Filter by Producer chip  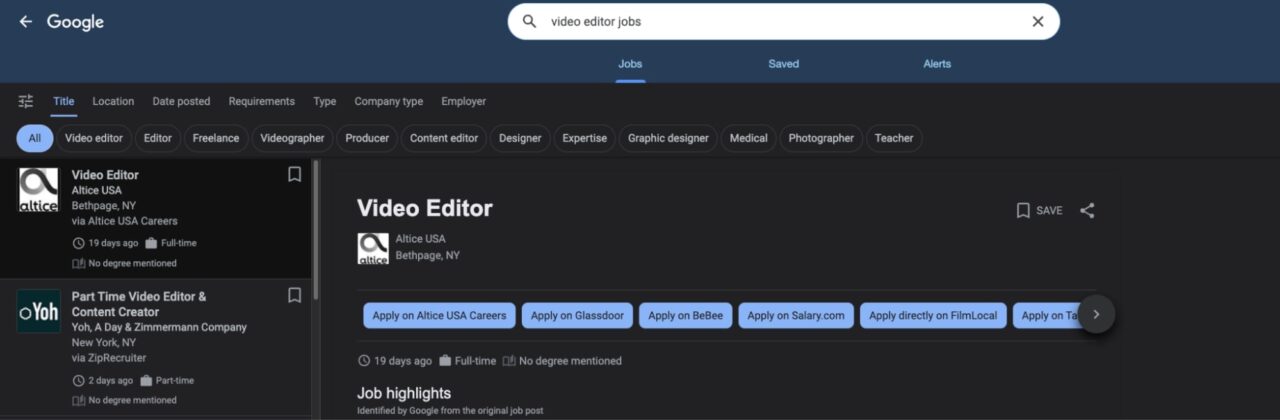pos(367,138)
